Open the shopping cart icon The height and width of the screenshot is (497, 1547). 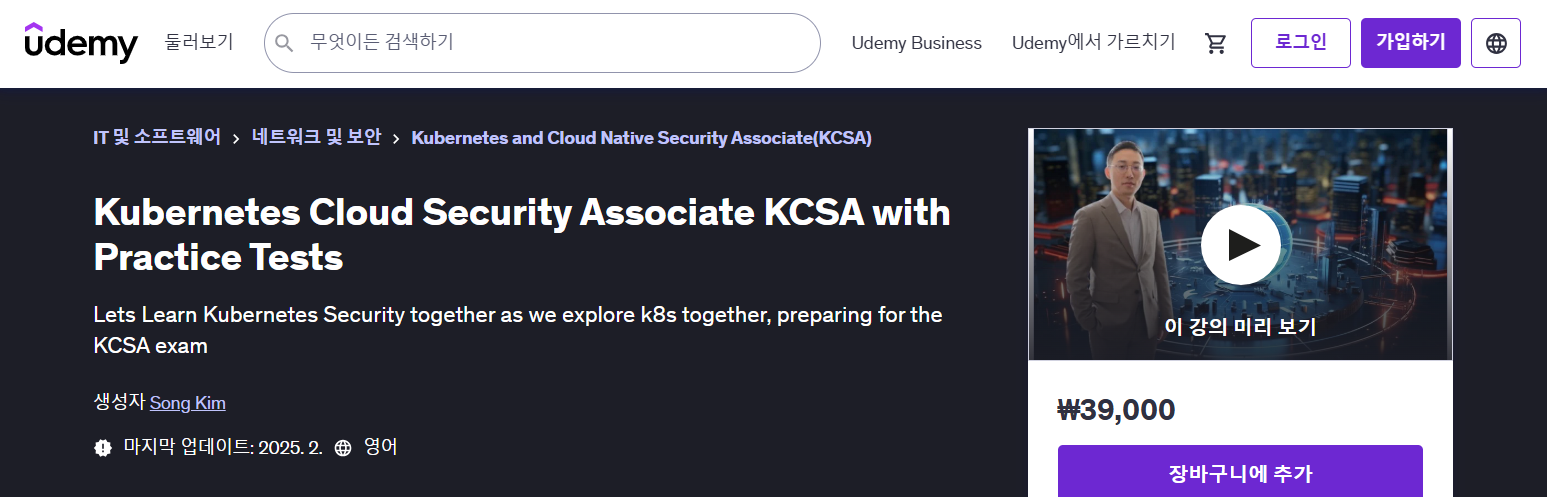pyautogui.click(x=1216, y=43)
